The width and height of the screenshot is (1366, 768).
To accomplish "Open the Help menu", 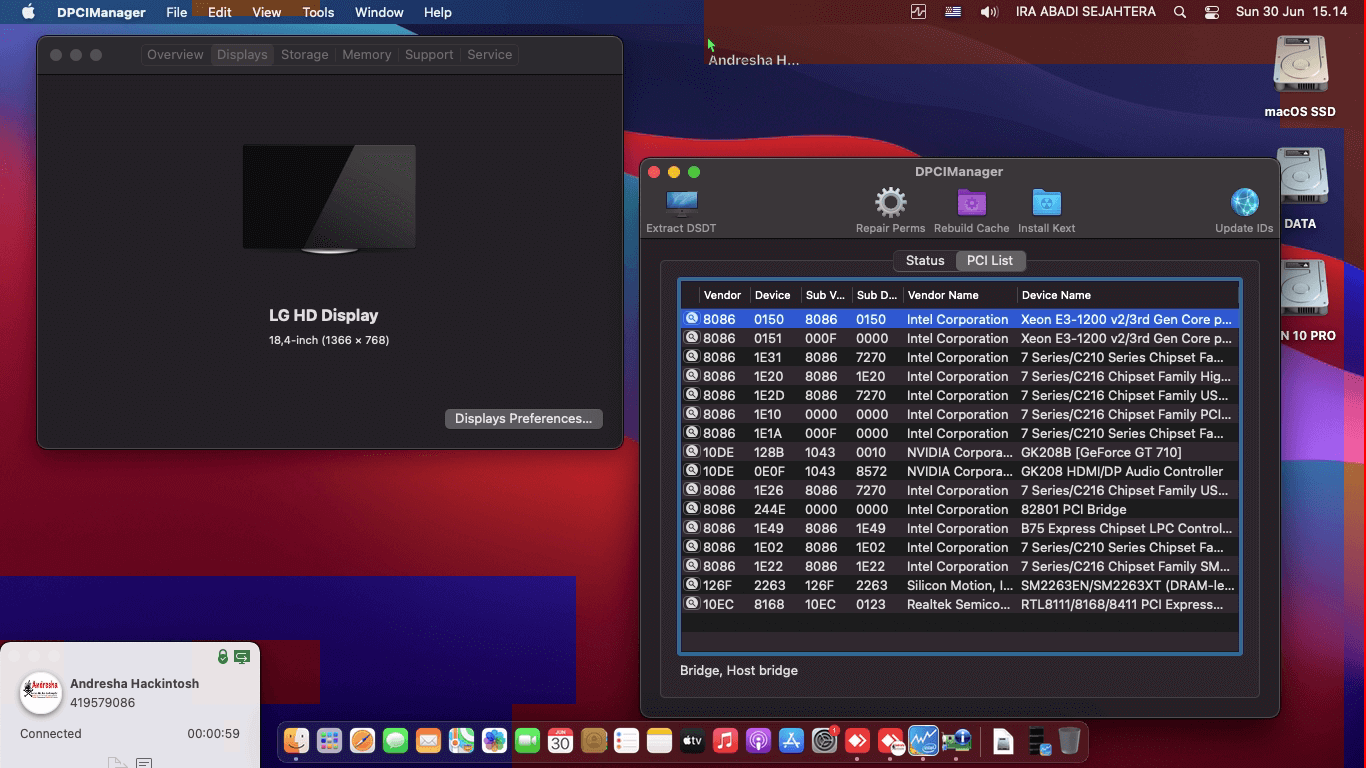I will point(438,12).
